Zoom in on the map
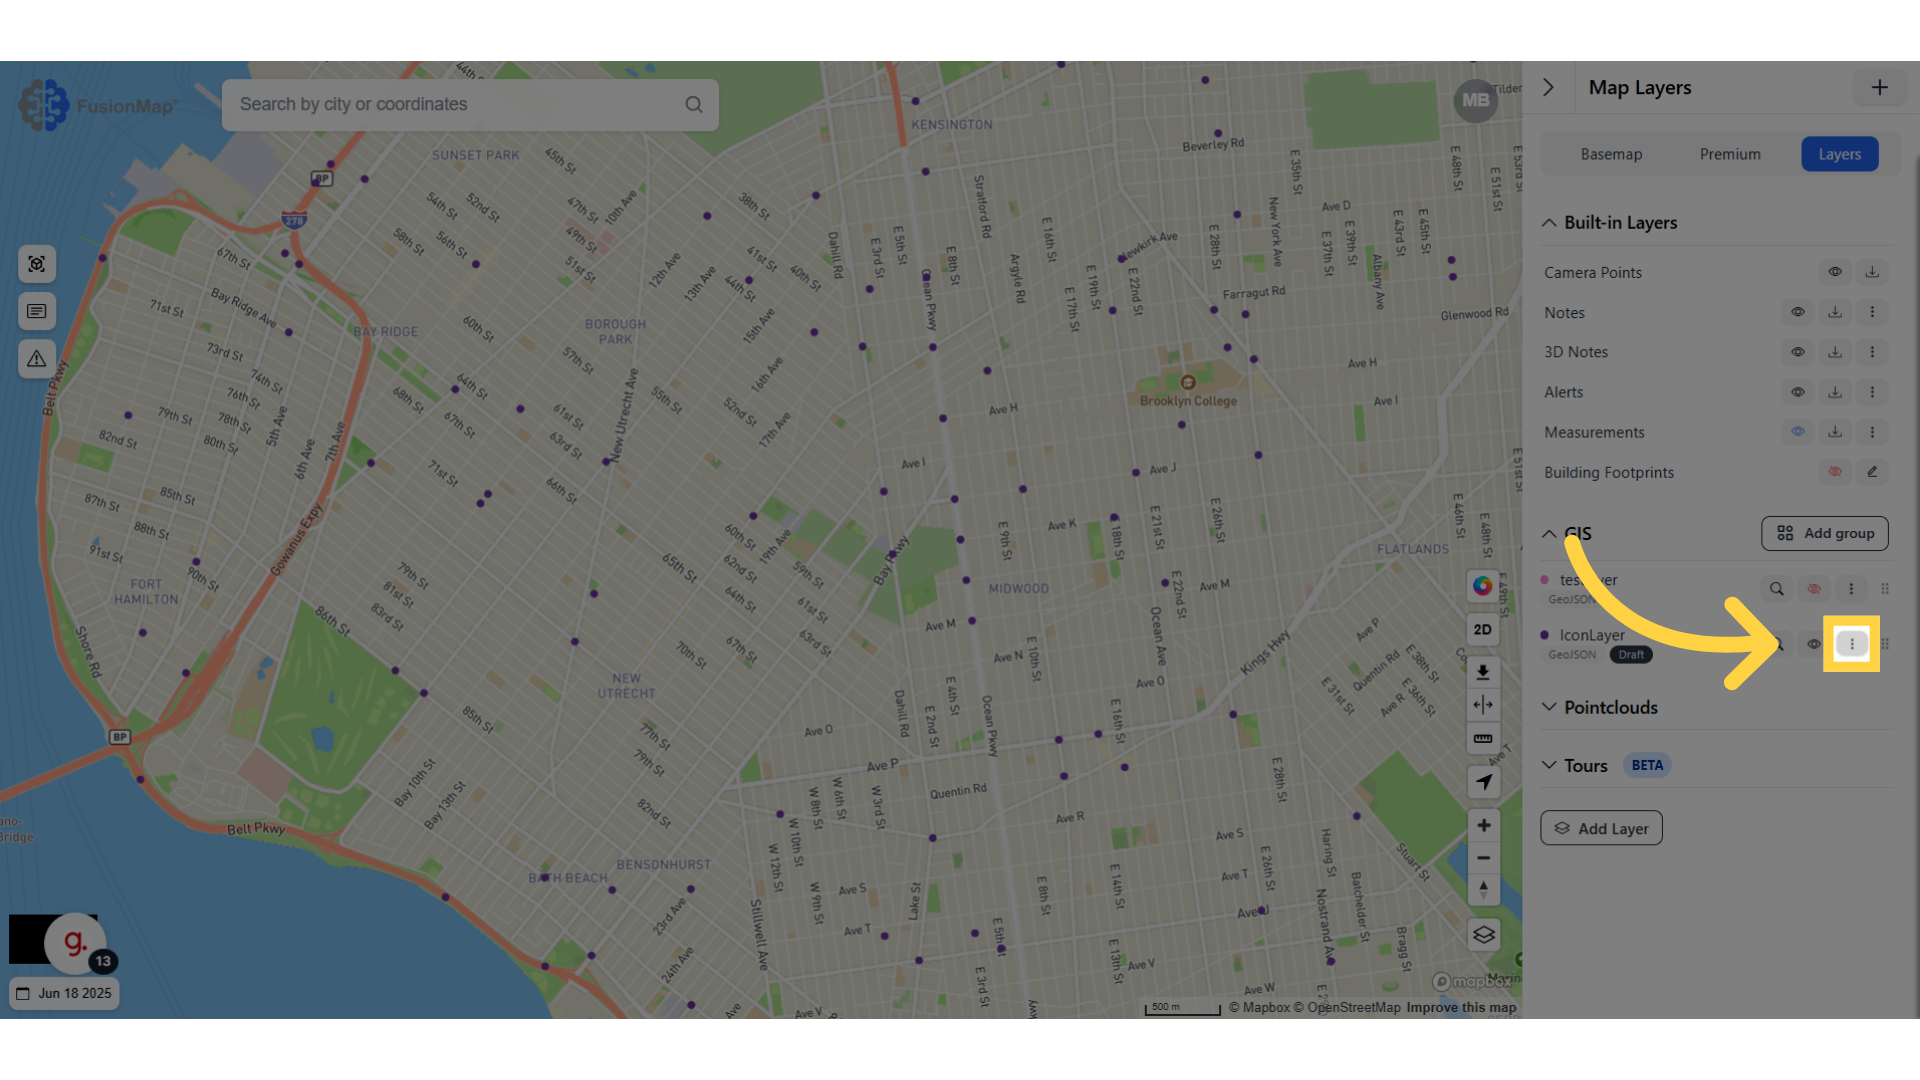1920x1080 pixels. point(1483,826)
